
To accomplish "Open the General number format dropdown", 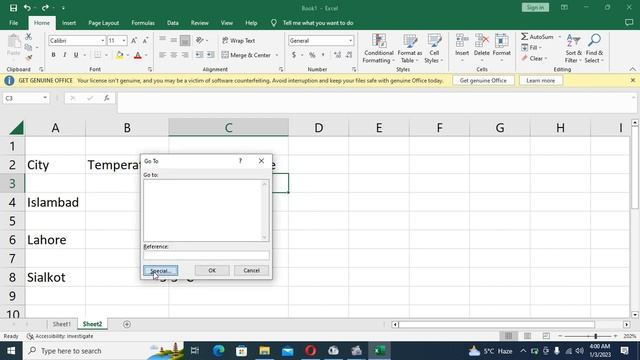I will 350,41.
